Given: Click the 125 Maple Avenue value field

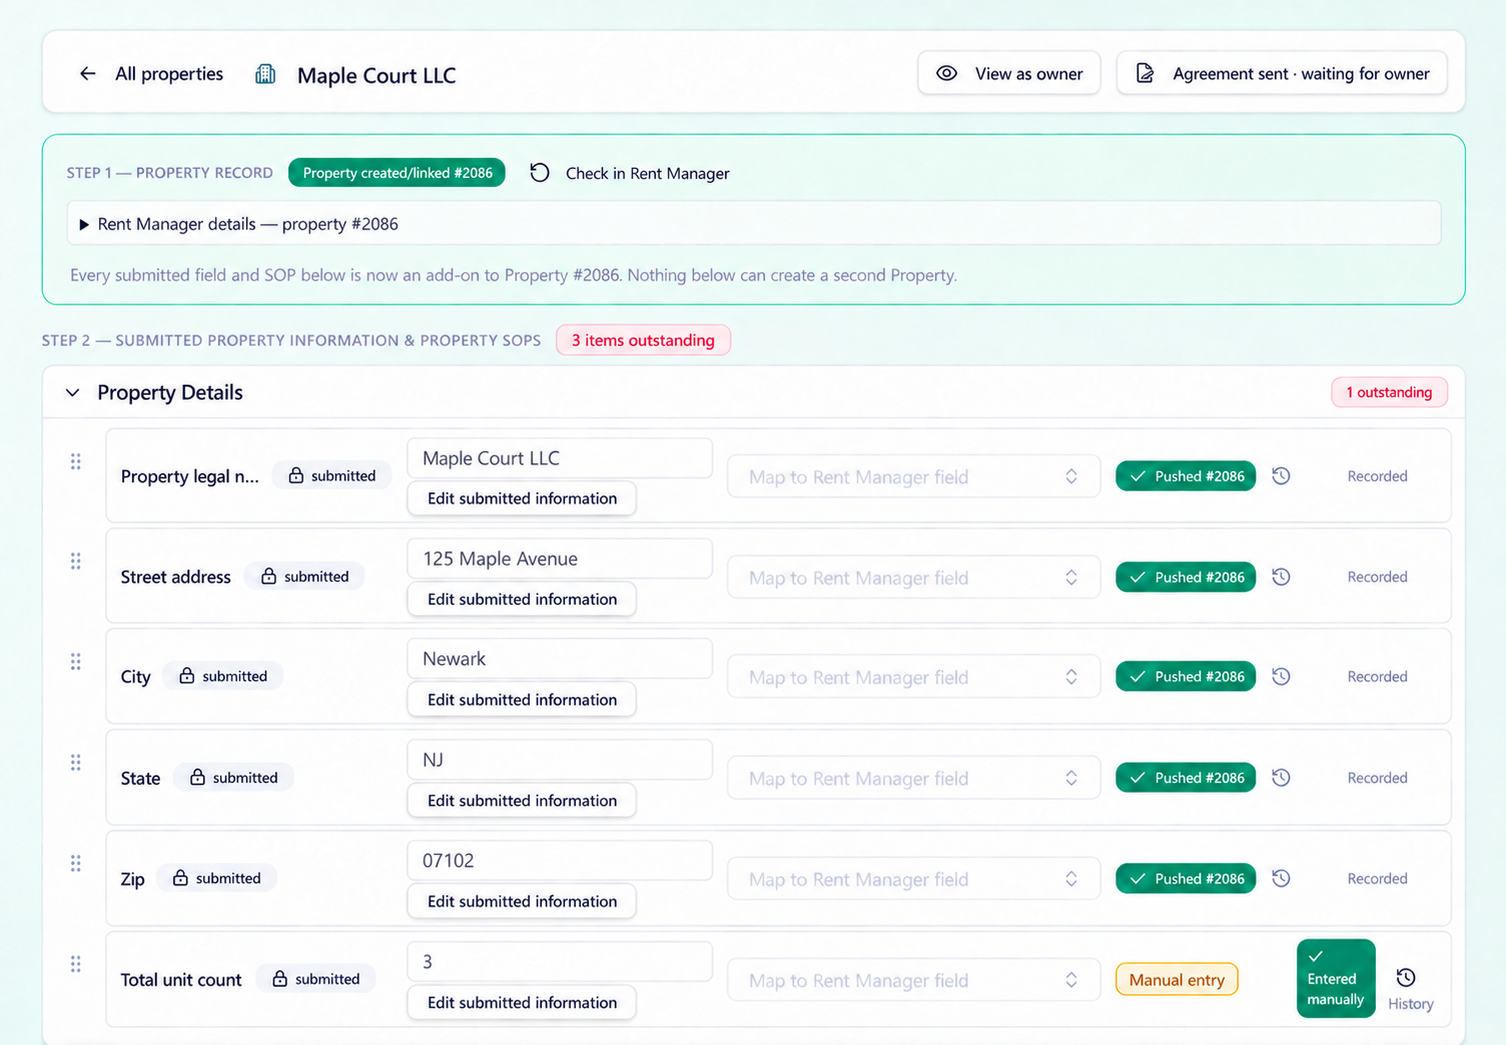Looking at the screenshot, I should 560,559.
